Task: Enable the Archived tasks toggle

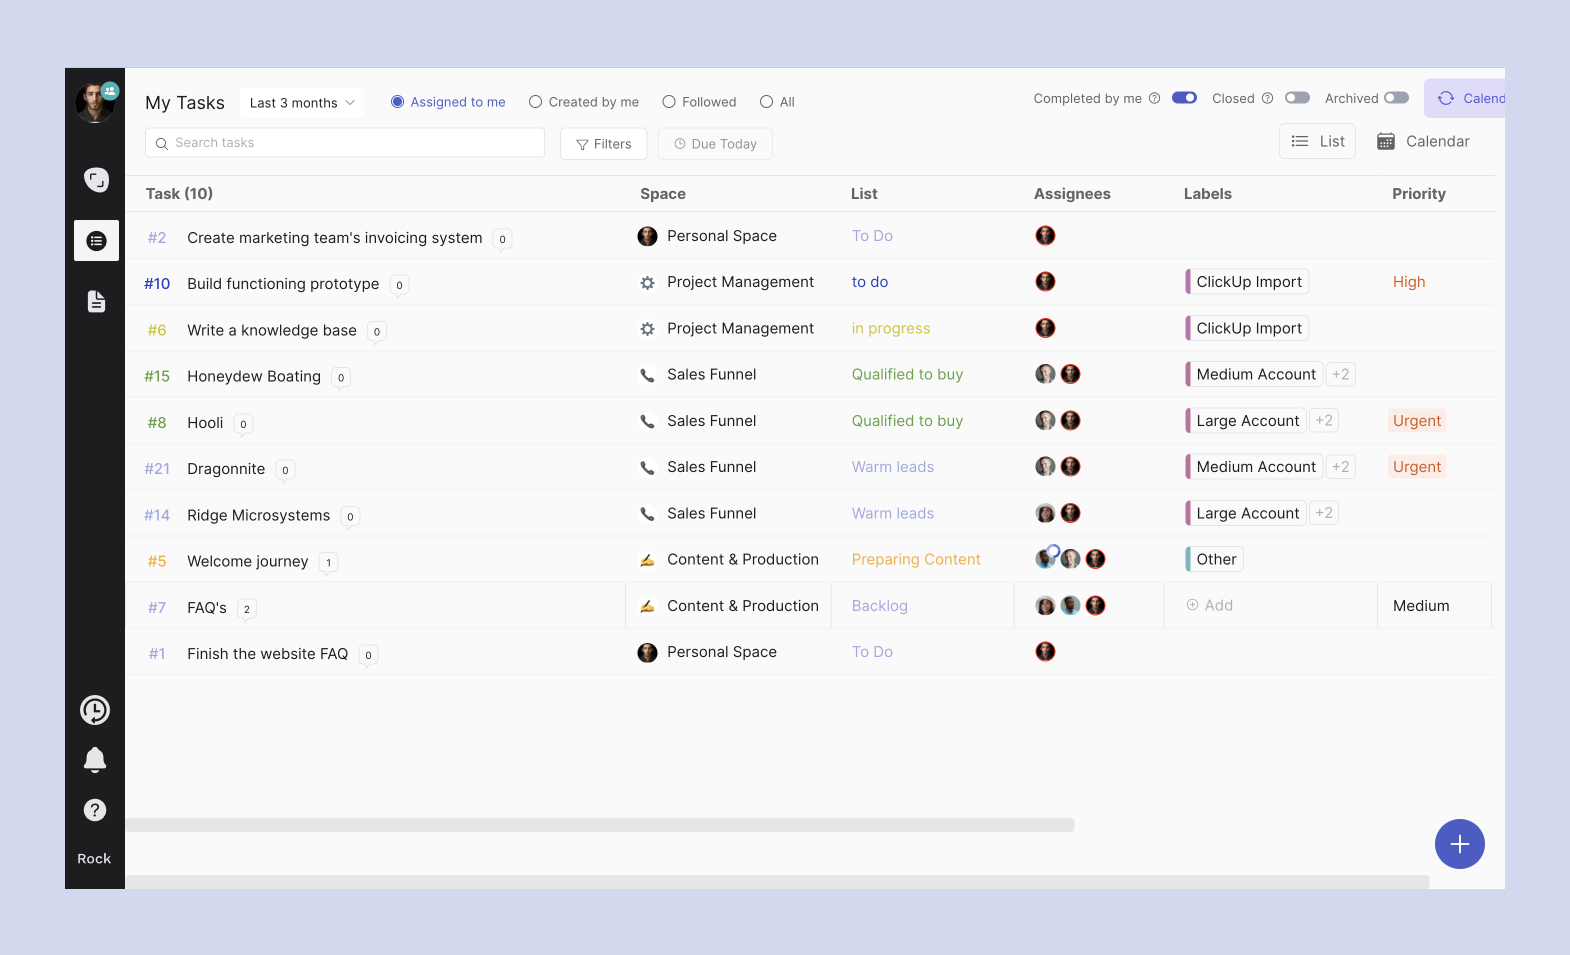Action: pyautogui.click(x=1396, y=98)
